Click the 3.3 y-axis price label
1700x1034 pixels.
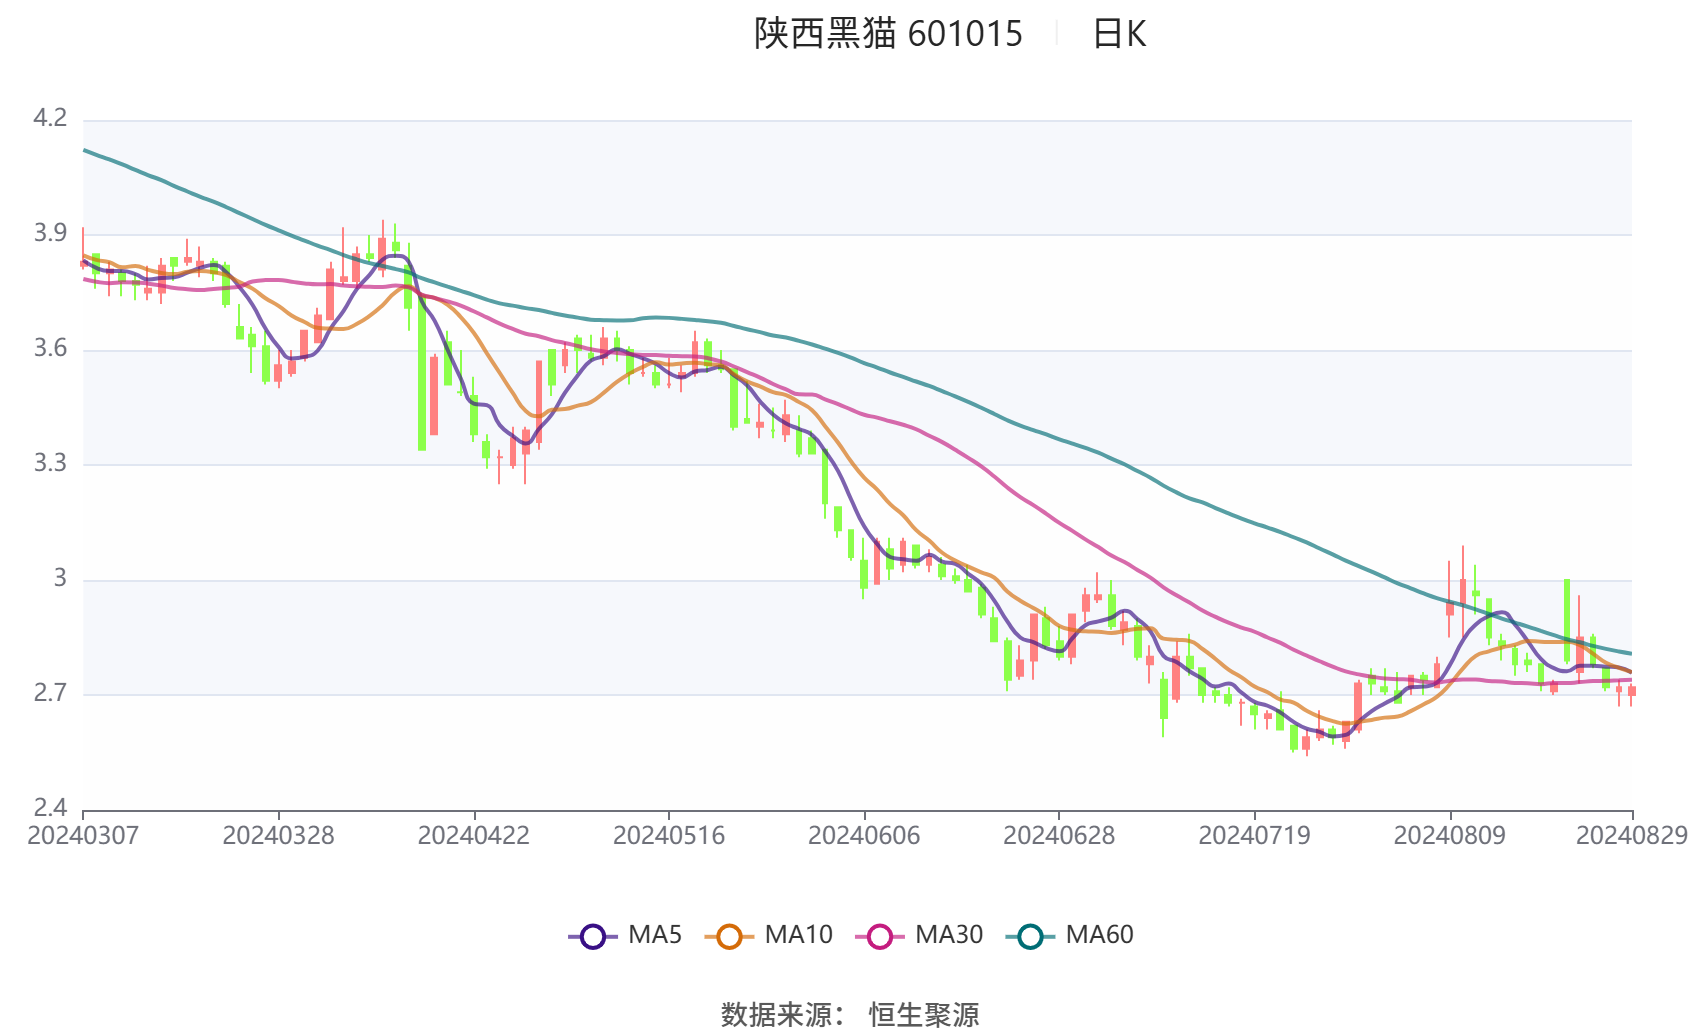(x=50, y=463)
